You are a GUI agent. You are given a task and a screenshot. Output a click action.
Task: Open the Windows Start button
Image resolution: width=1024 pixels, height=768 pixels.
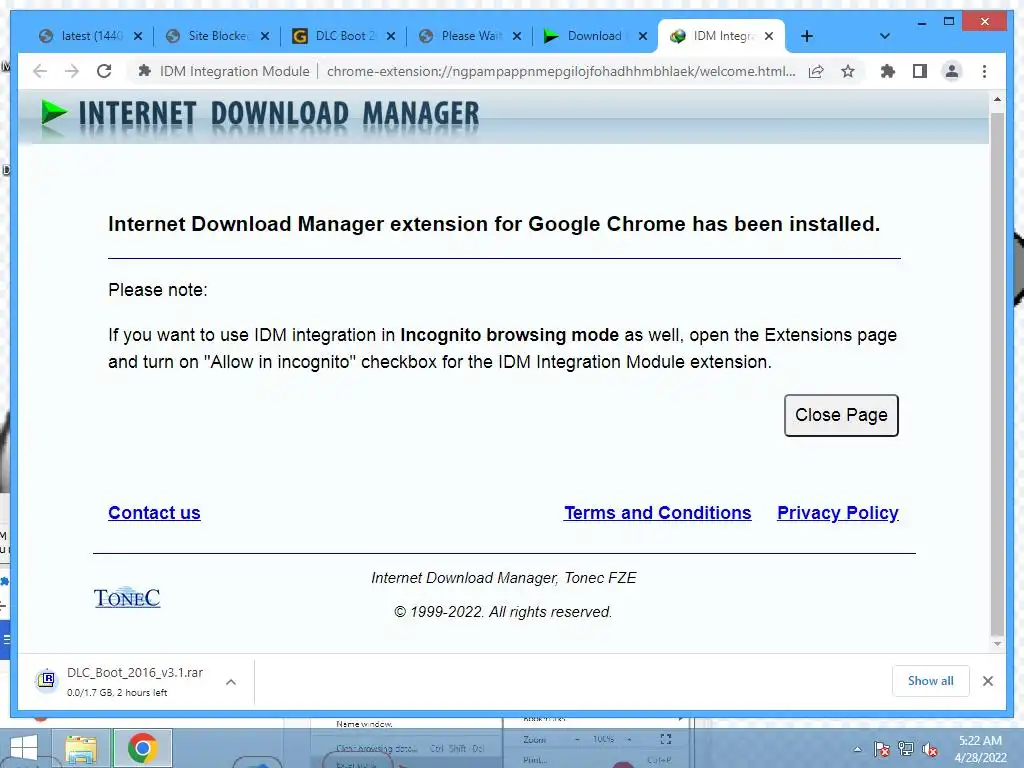coord(24,748)
